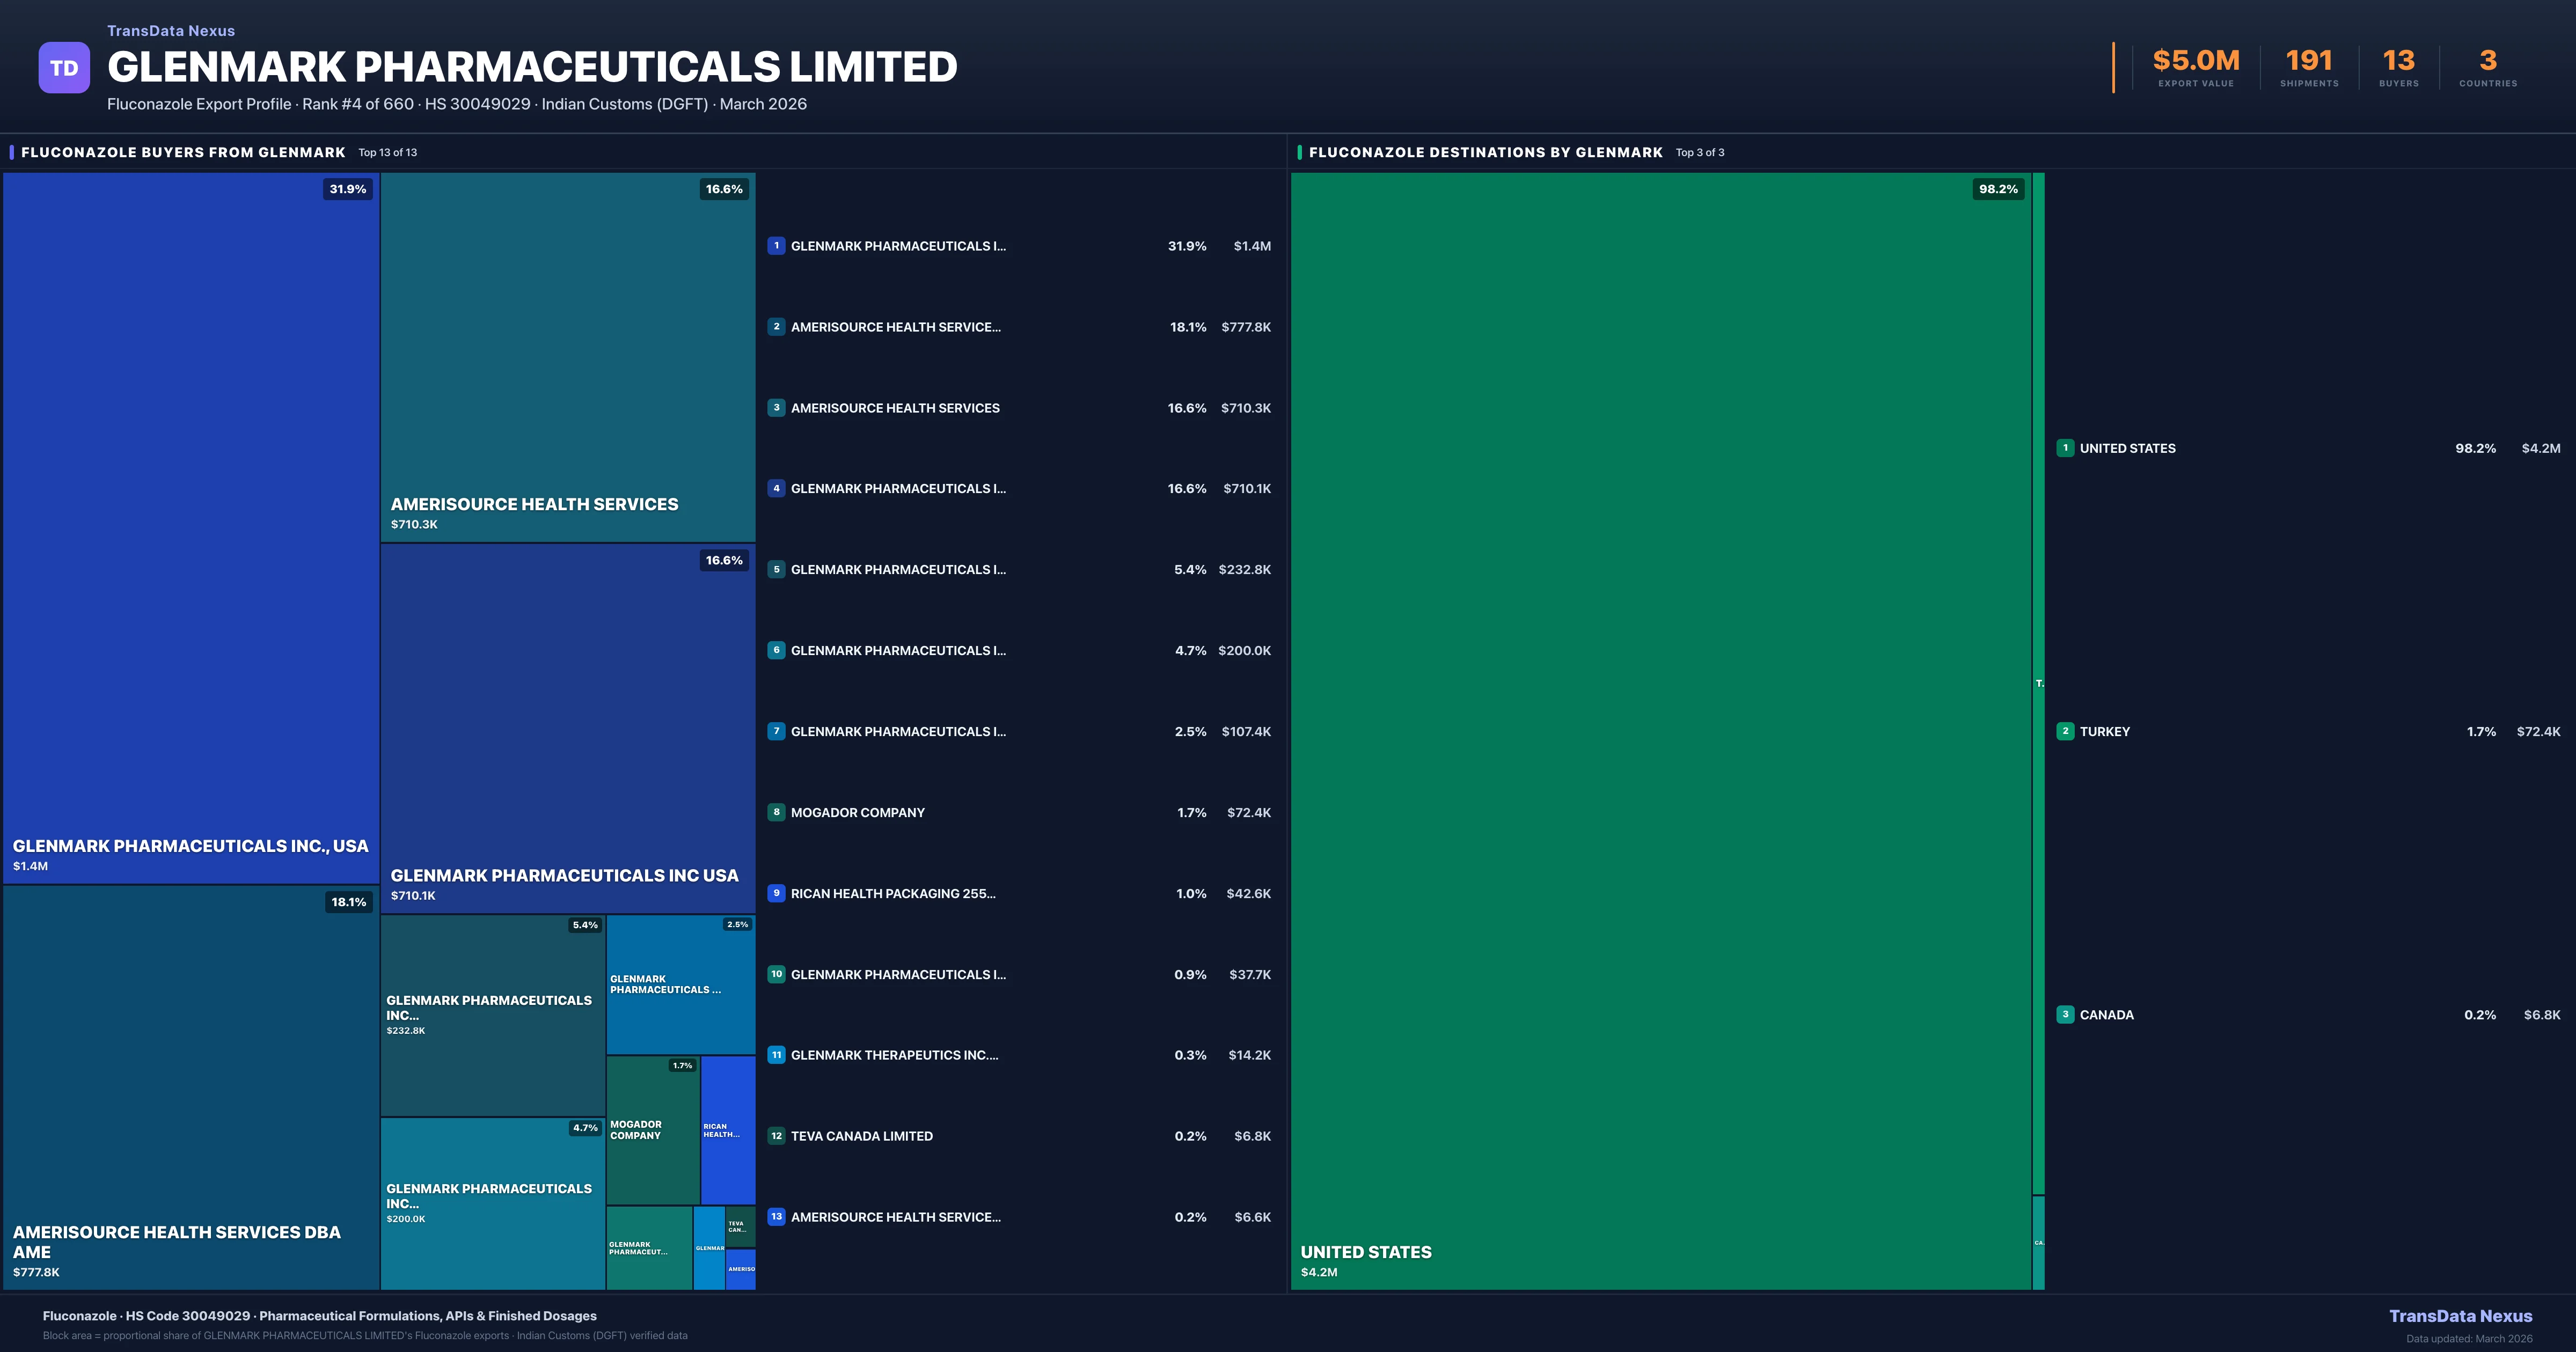The height and width of the screenshot is (1352, 2576).
Task: Open the Rican Health Packaging list row
Action: click(x=892, y=894)
